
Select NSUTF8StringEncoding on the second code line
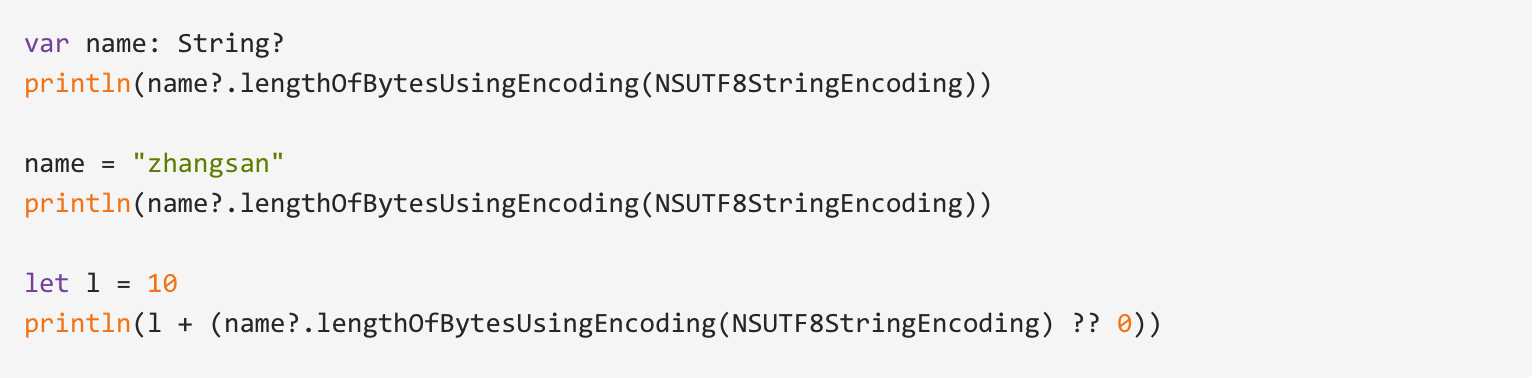click(x=810, y=85)
